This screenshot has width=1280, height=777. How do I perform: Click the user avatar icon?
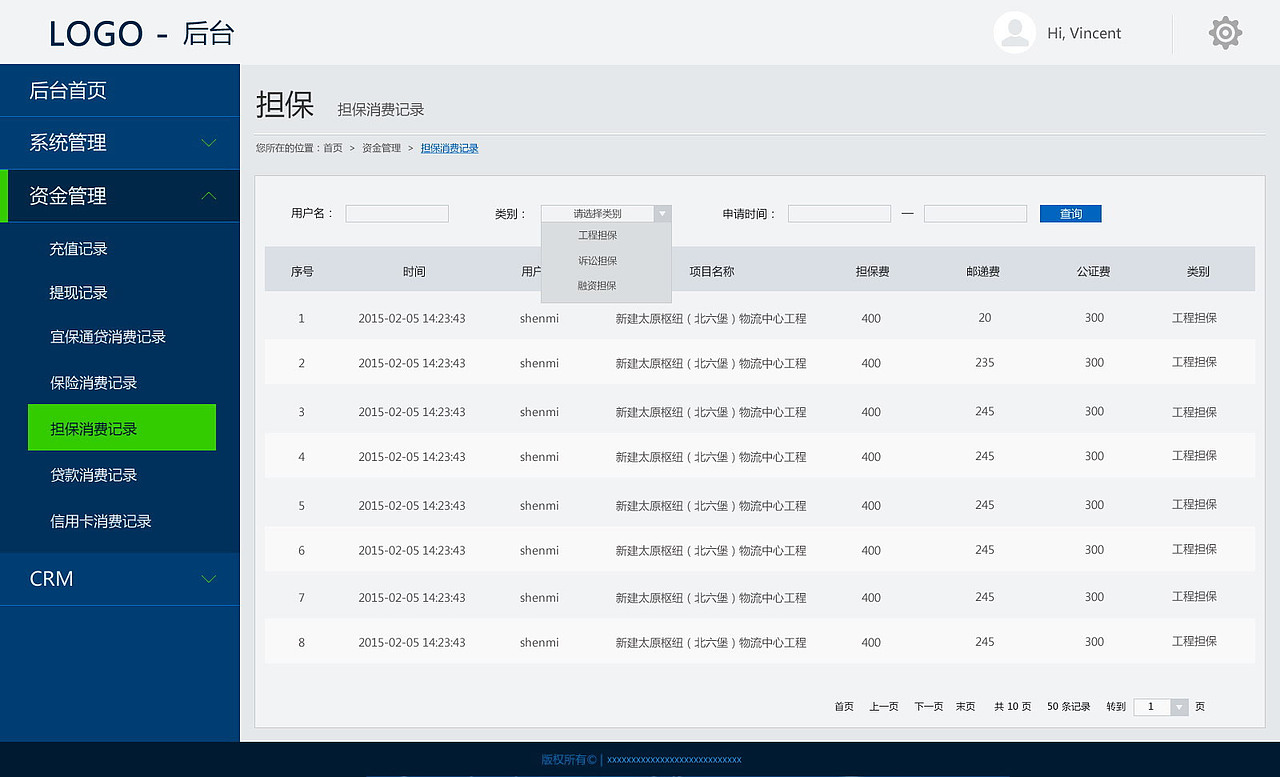(x=1014, y=33)
